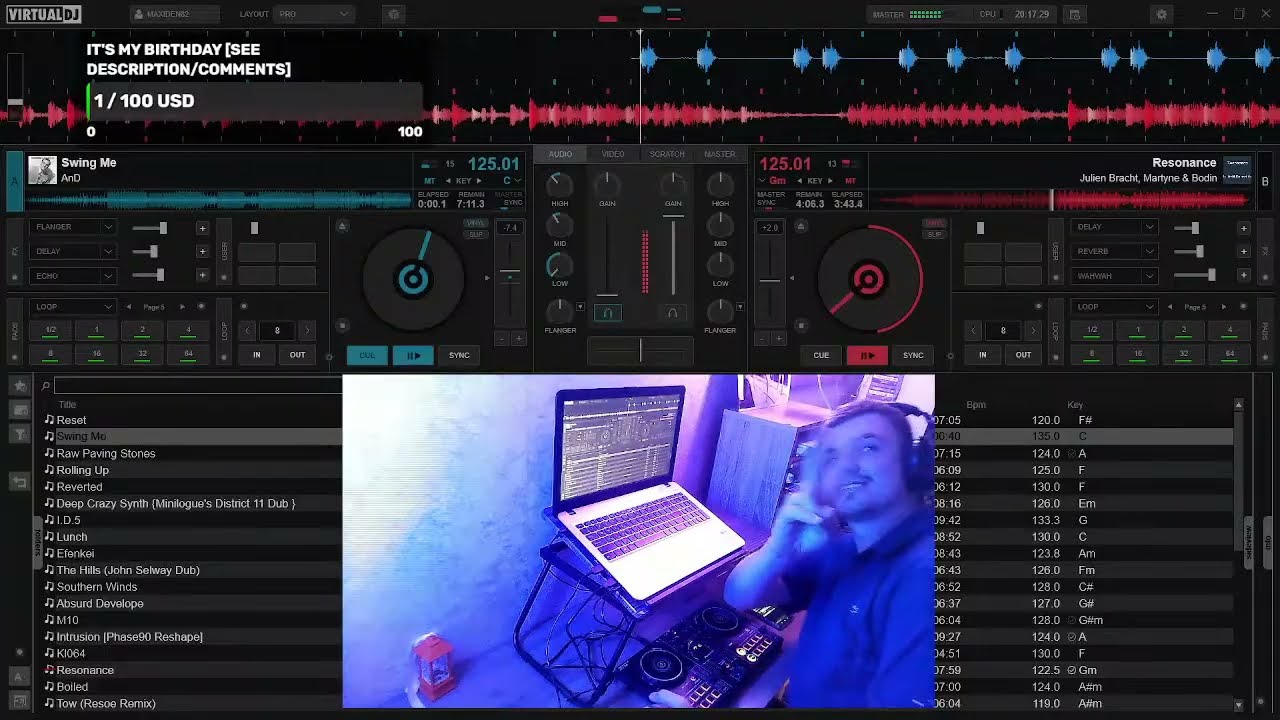The width and height of the screenshot is (1280, 720).
Task: Toggle right deck headphone cue button
Action: [x=672, y=313]
